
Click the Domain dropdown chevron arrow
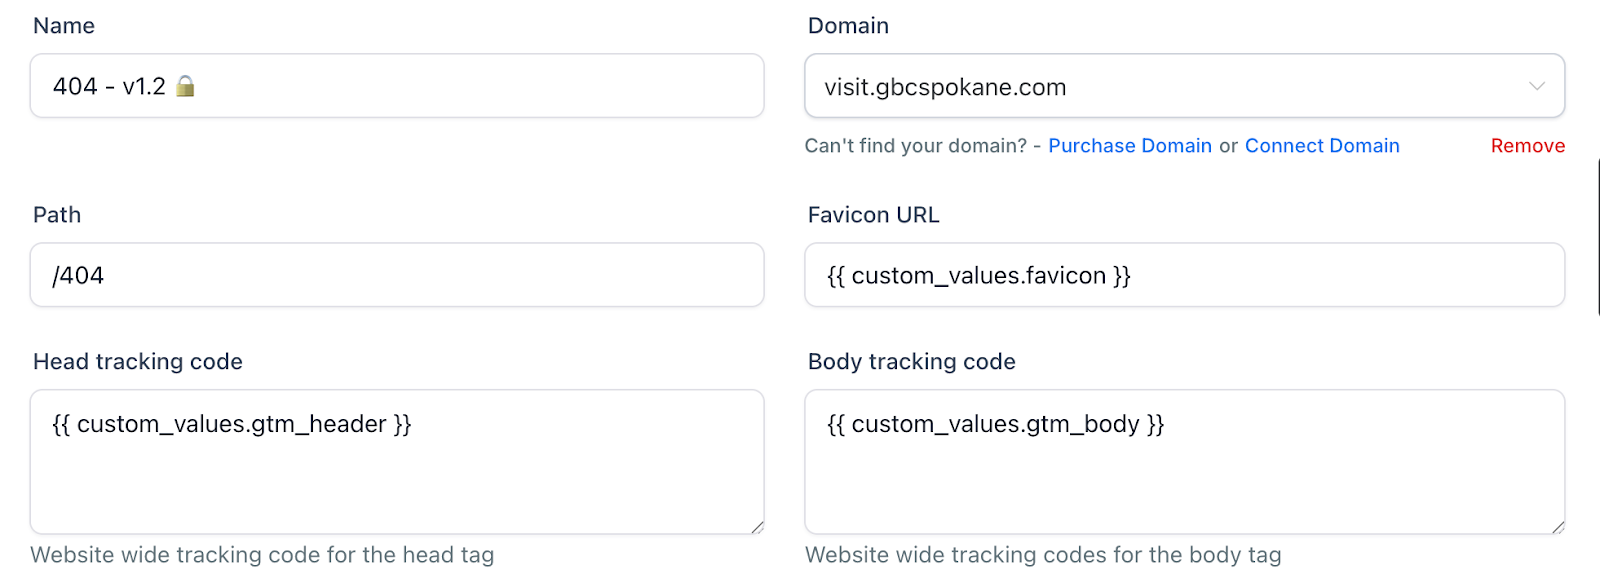pos(1536,87)
